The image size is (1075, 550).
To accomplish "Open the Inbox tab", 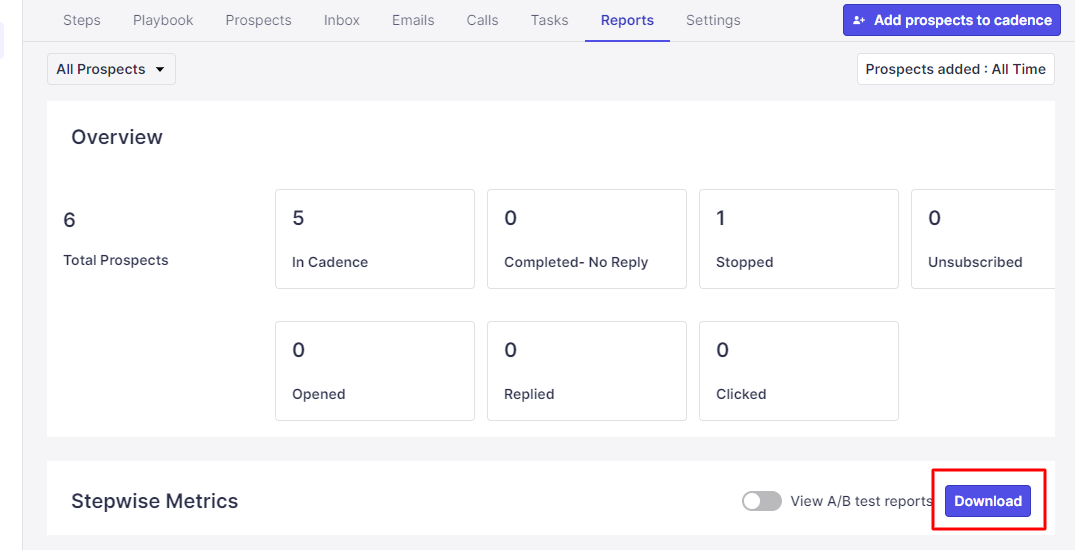I will 342,20.
